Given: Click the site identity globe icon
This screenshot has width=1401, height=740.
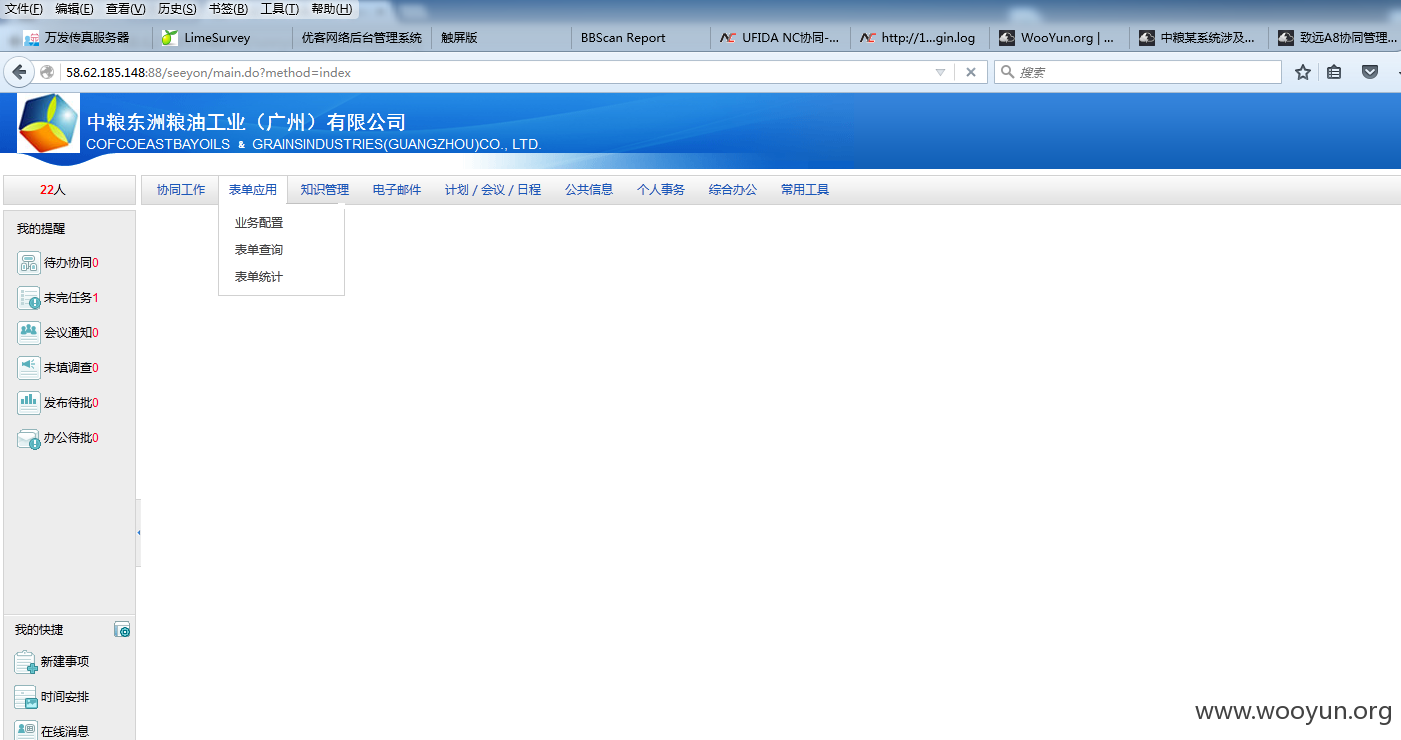Looking at the screenshot, I should click(47, 72).
